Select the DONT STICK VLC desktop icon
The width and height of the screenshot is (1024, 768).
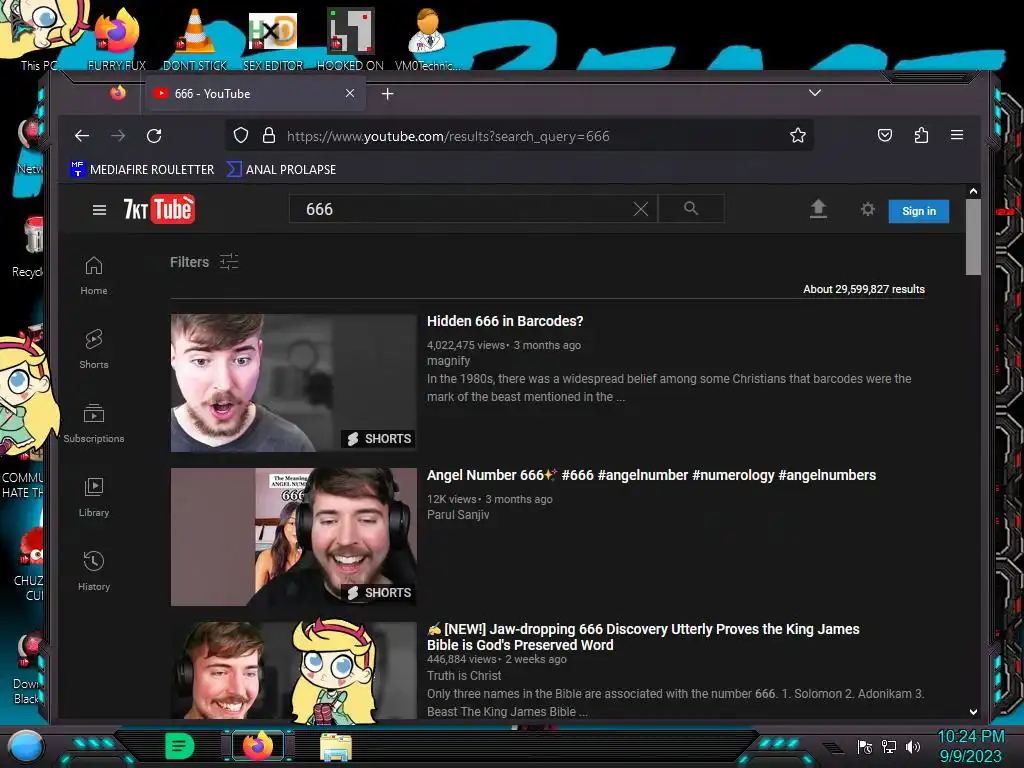point(195,39)
